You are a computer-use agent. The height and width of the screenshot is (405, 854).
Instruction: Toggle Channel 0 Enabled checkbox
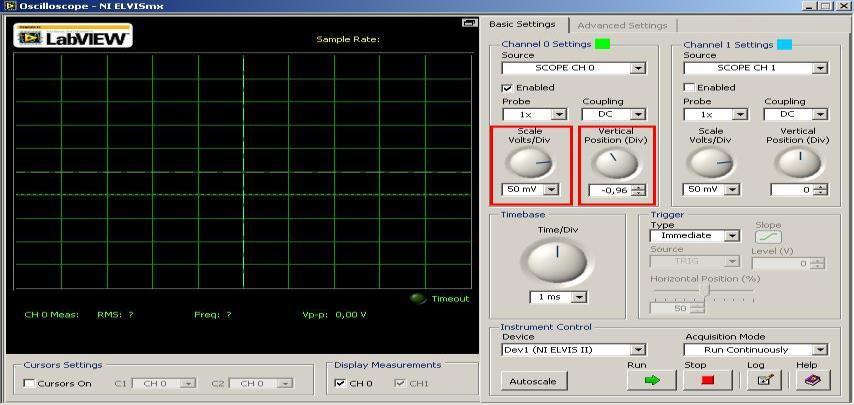pos(508,88)
